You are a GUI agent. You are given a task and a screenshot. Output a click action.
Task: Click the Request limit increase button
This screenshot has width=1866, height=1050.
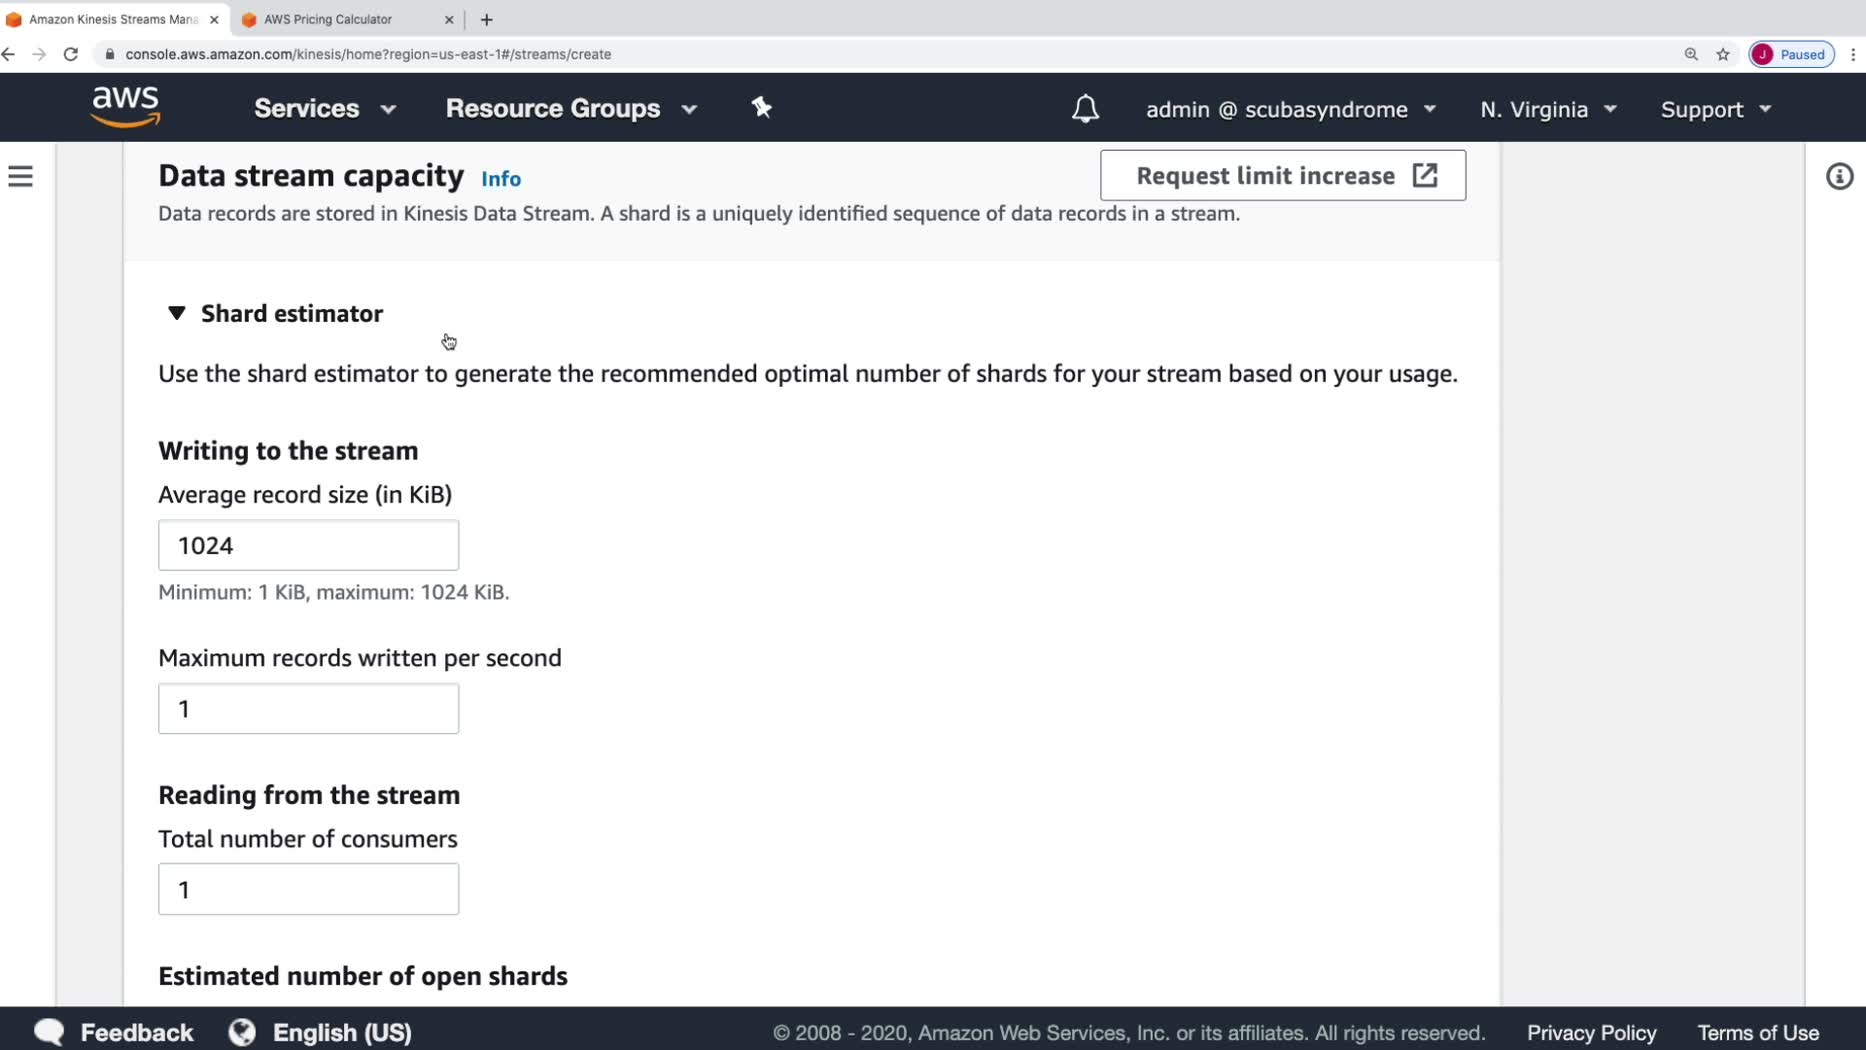[1283, 176]
